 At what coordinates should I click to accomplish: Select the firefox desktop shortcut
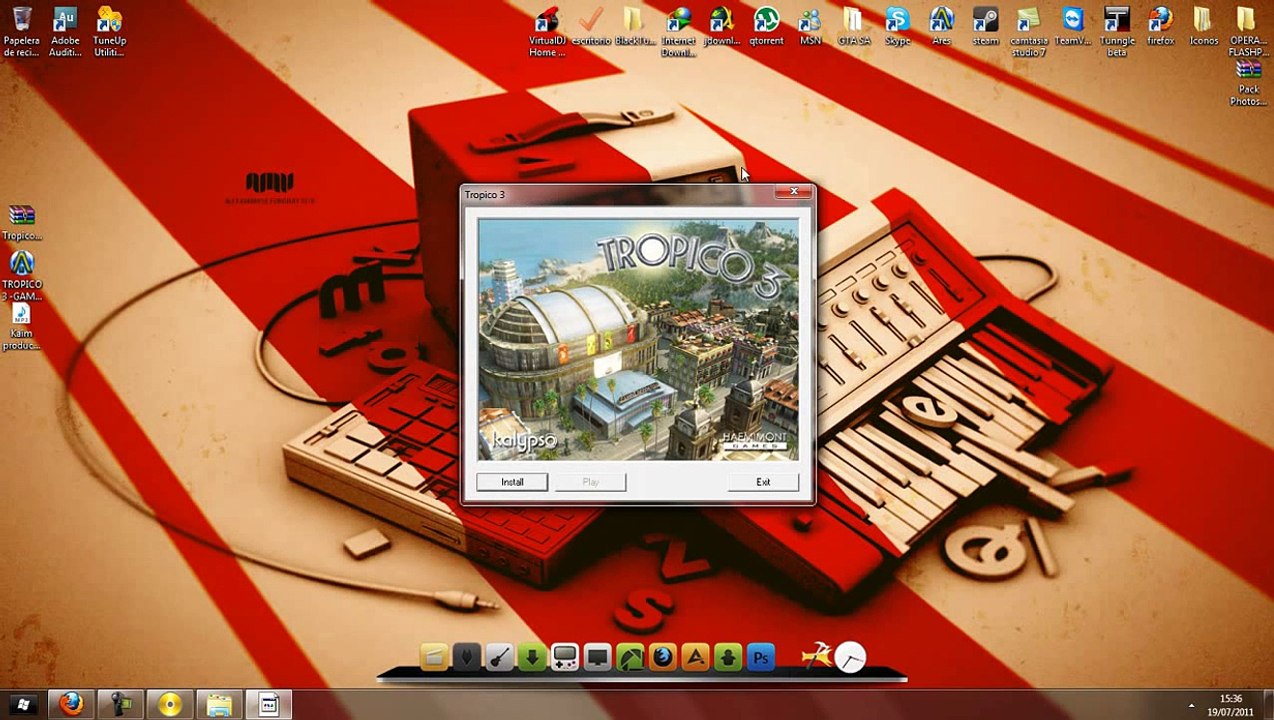(x=1160, y=27)
